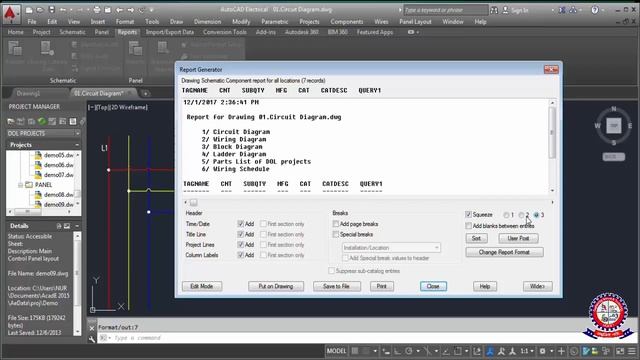
Task: Click the command line close X icon
Action: pos(92,328)
